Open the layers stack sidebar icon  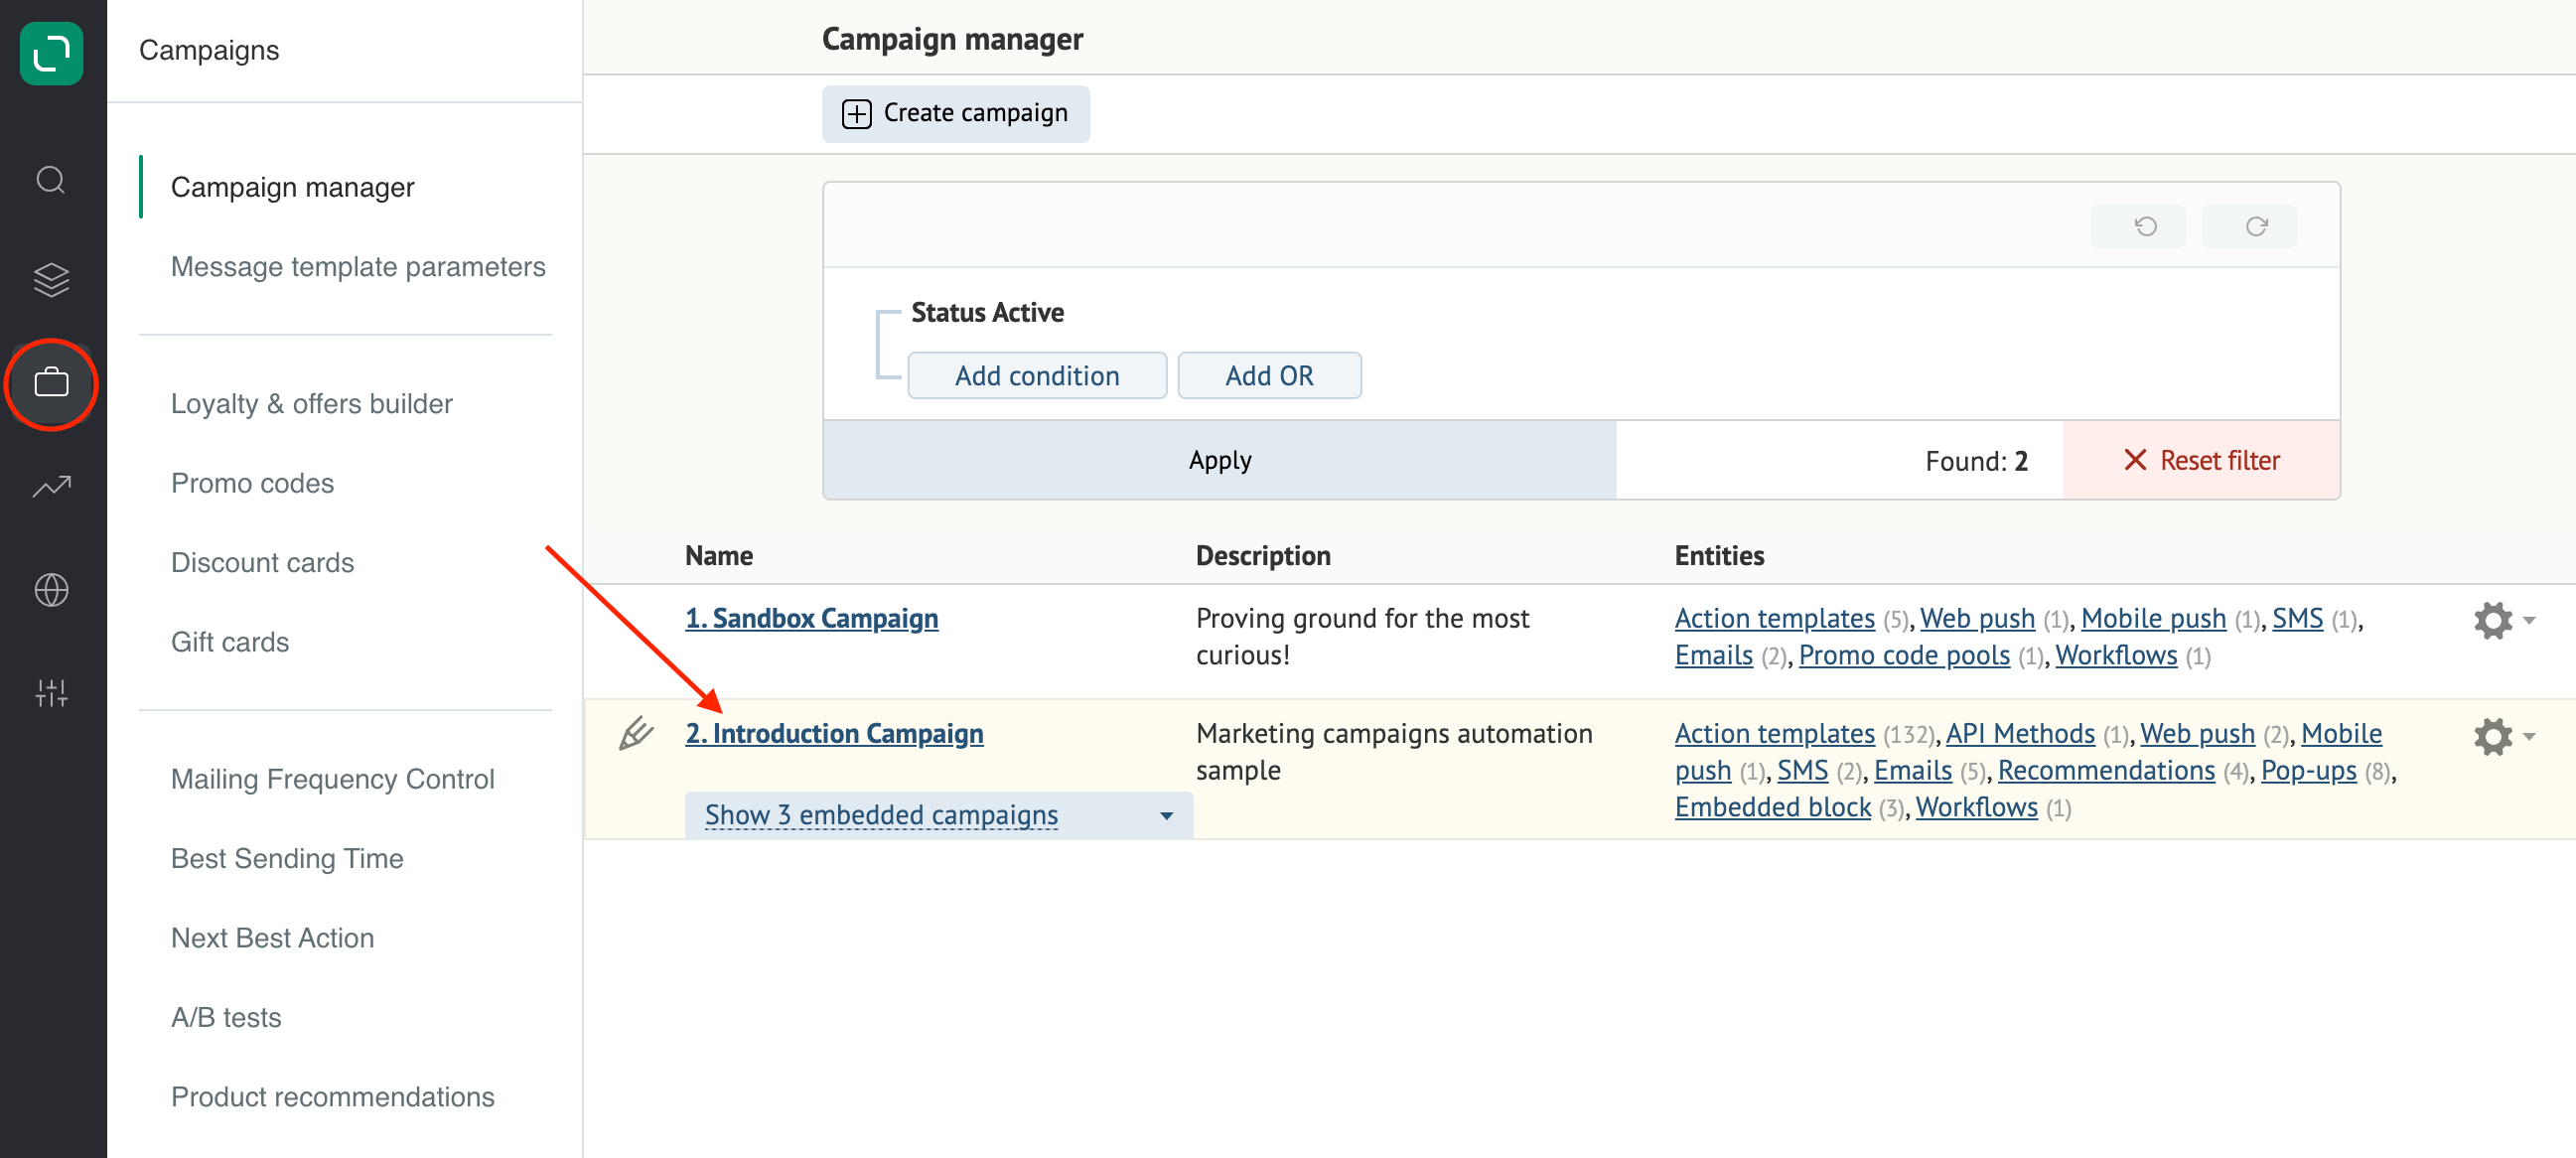click(51, 280)
